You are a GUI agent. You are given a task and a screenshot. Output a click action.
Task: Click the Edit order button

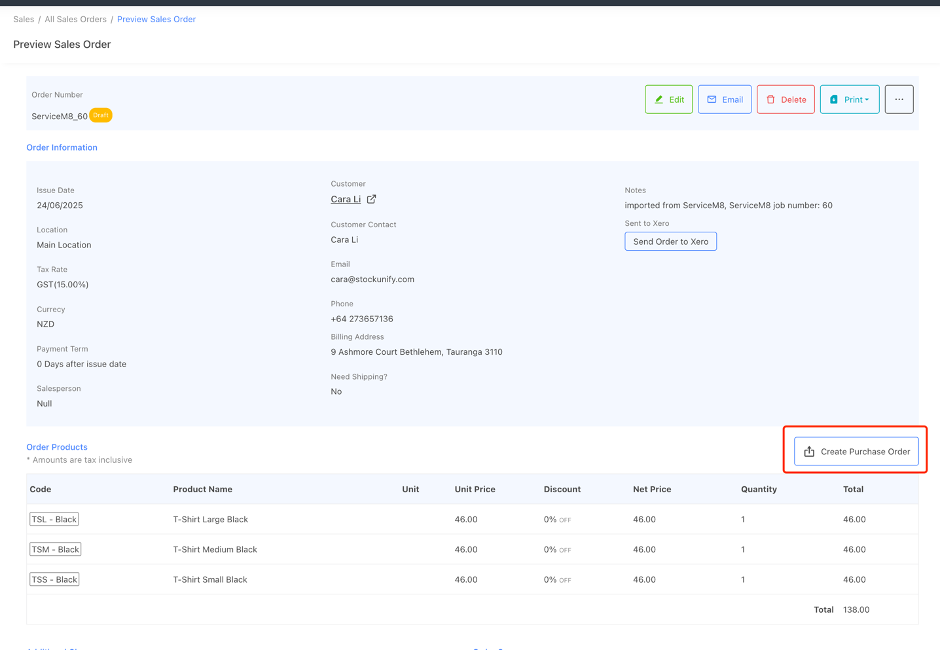[x=669, y=100]
